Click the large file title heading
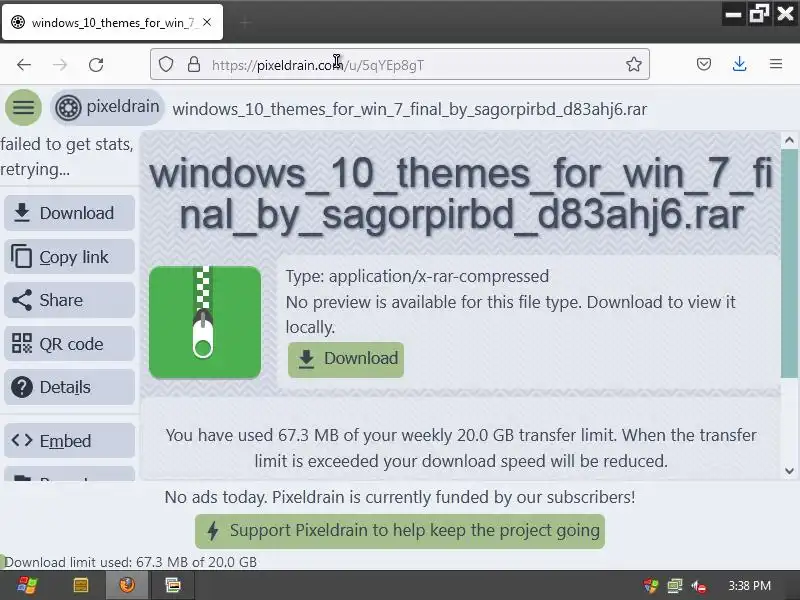The height and width of the screenshot is (600, 800). pyautogui.click(x=461, y=194)
